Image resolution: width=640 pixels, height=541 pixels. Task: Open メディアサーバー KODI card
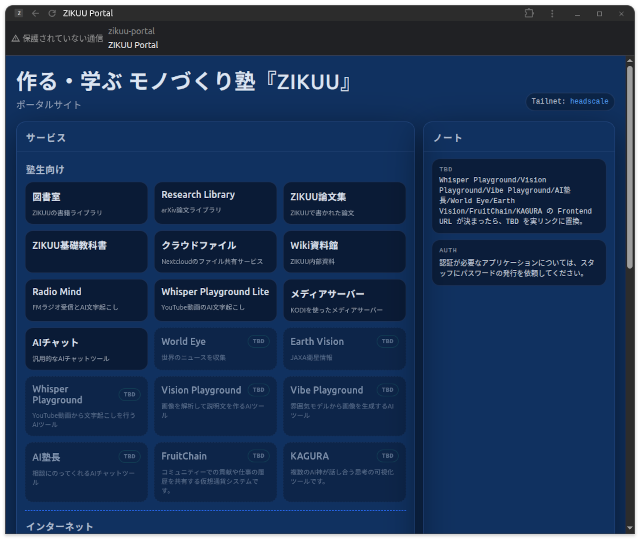point(345,299)
